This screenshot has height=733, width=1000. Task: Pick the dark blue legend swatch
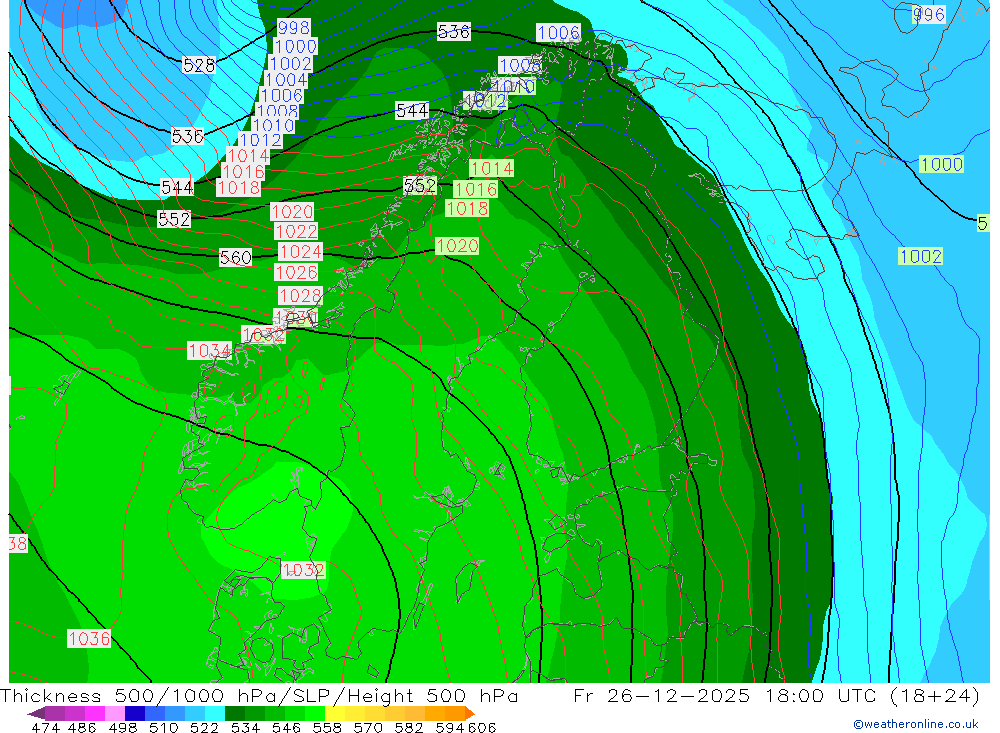coord(135,713)
